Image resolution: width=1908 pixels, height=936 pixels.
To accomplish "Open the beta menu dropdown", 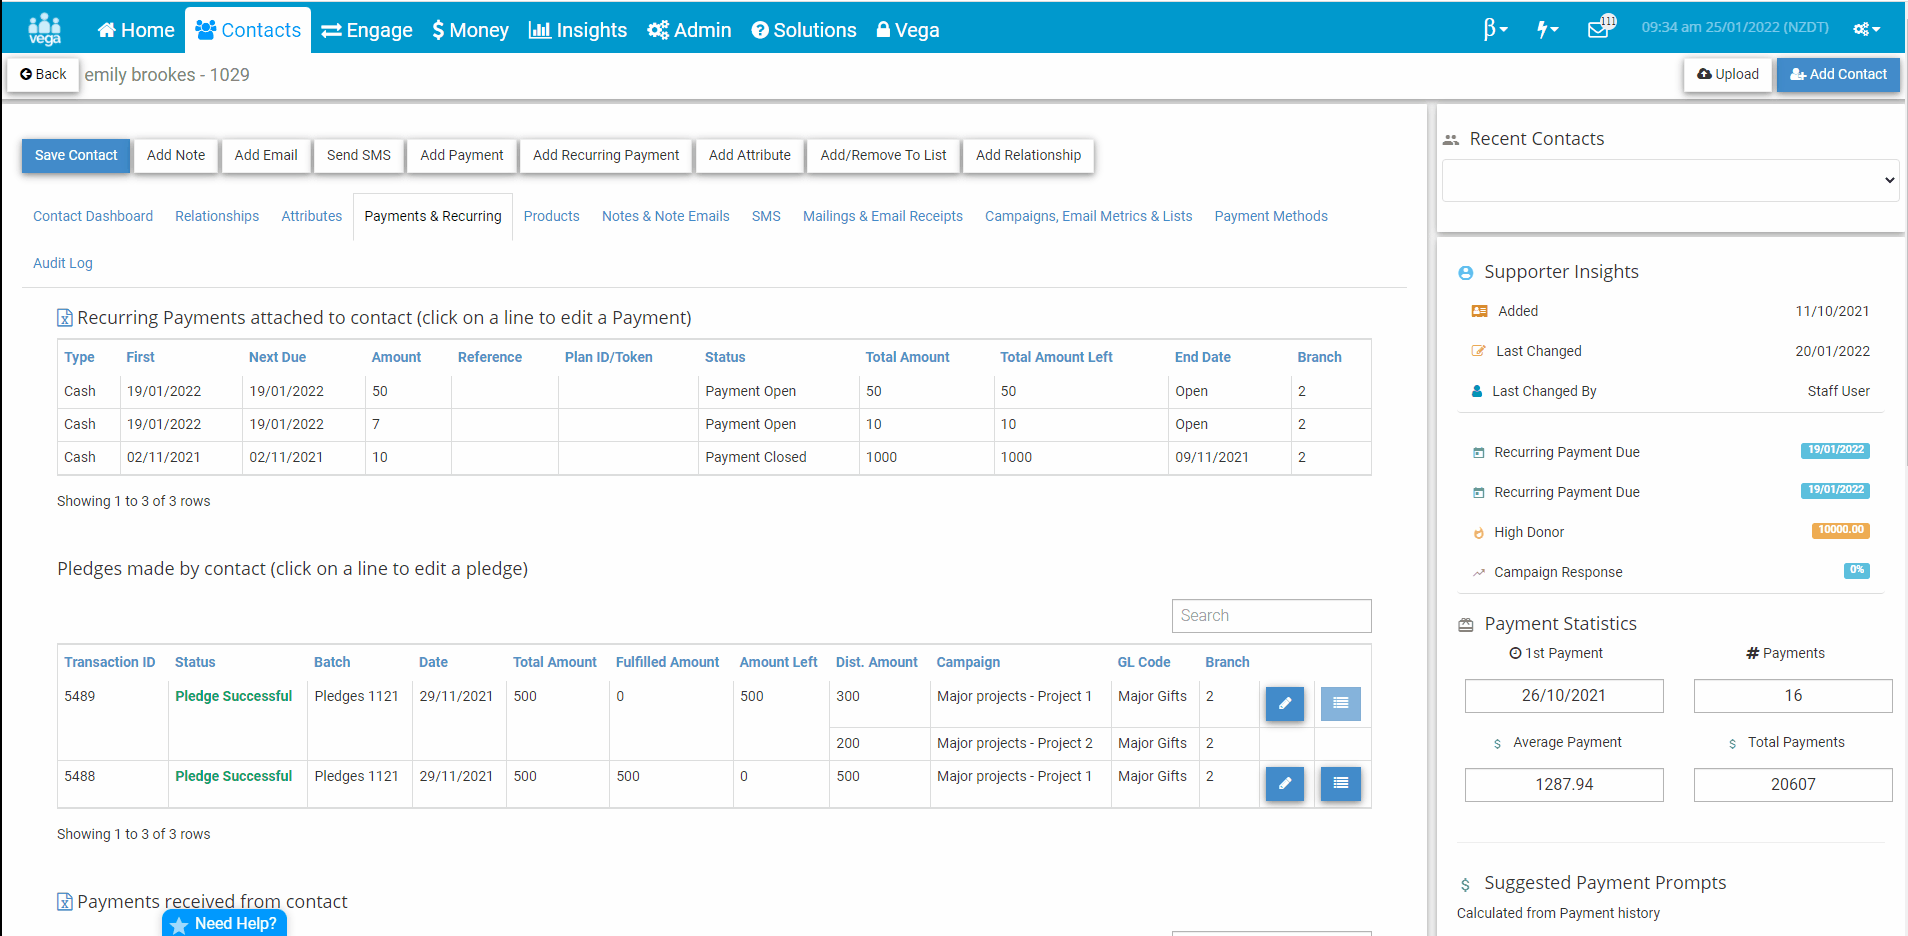I will (x=1495, y=29).
